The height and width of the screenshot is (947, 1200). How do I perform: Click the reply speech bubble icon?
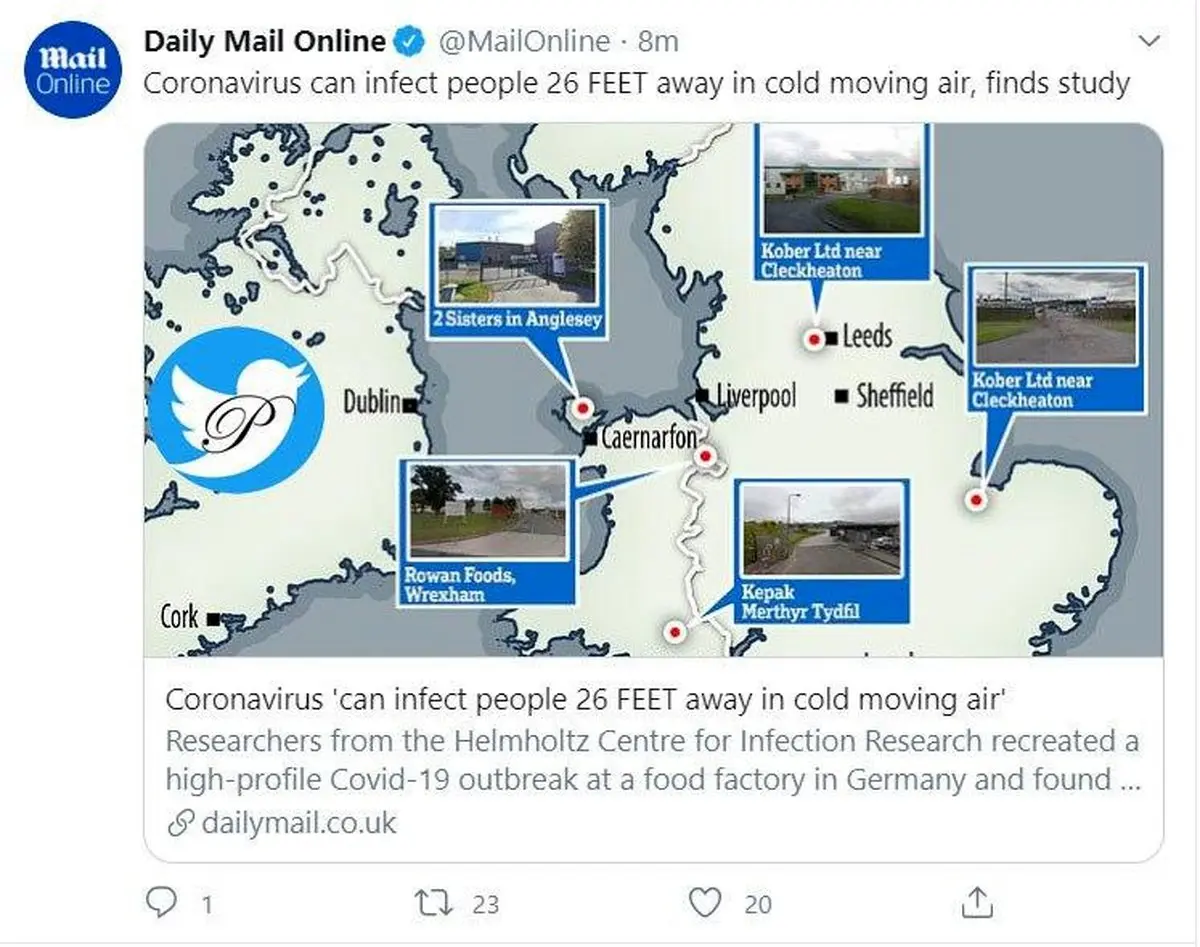(x=161, y=903)
